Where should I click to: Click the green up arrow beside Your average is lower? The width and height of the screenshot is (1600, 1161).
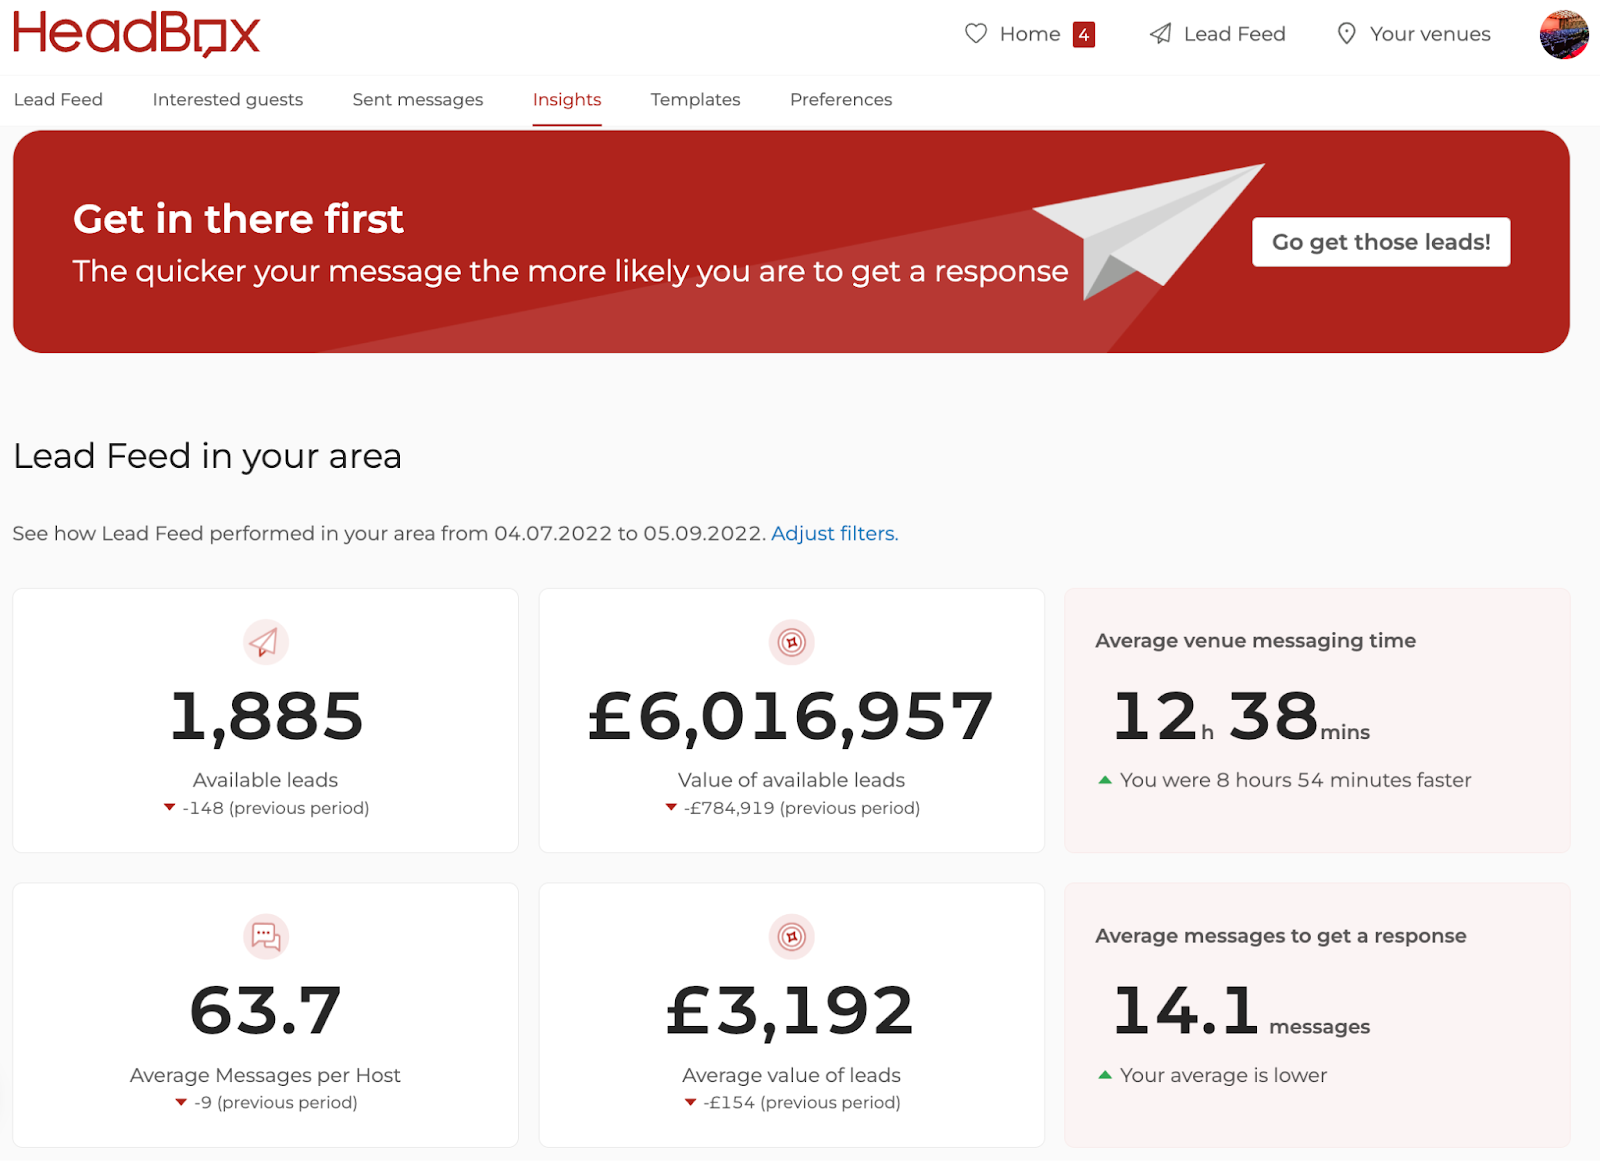click(x=1105, y=1075)
